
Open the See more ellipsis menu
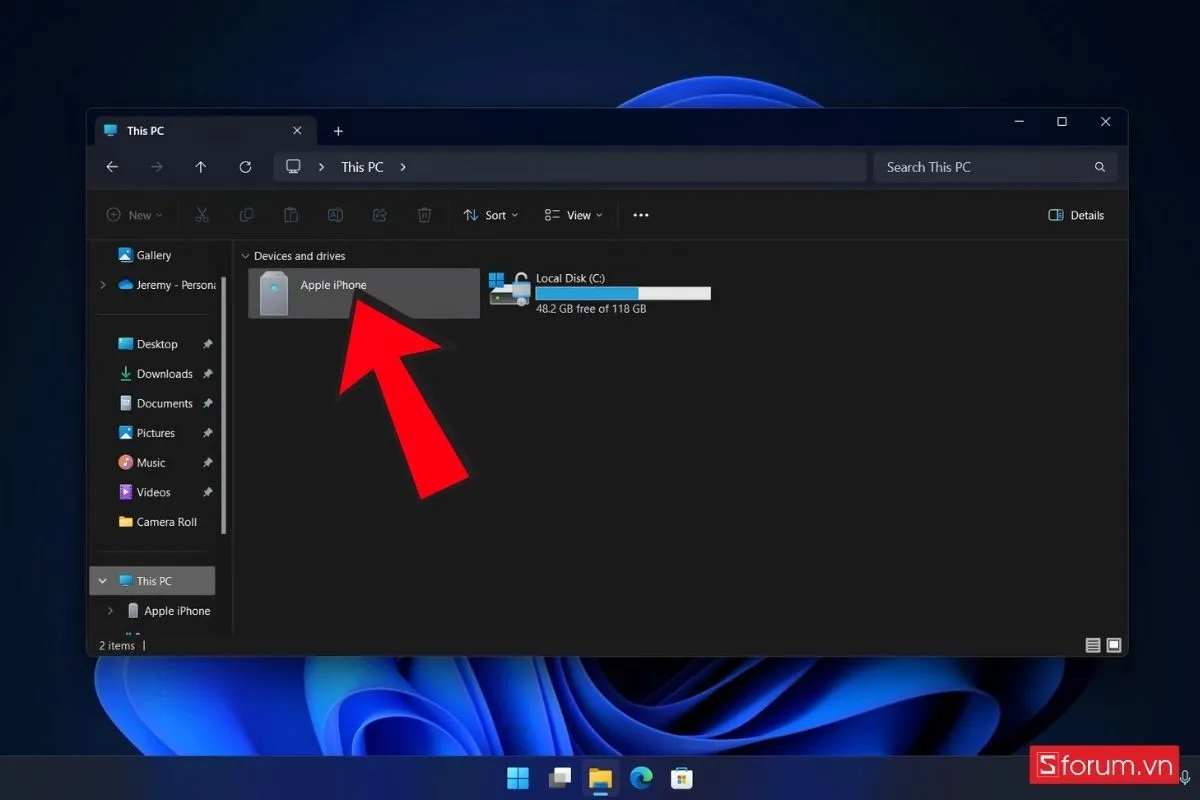[x=641, y=215]
